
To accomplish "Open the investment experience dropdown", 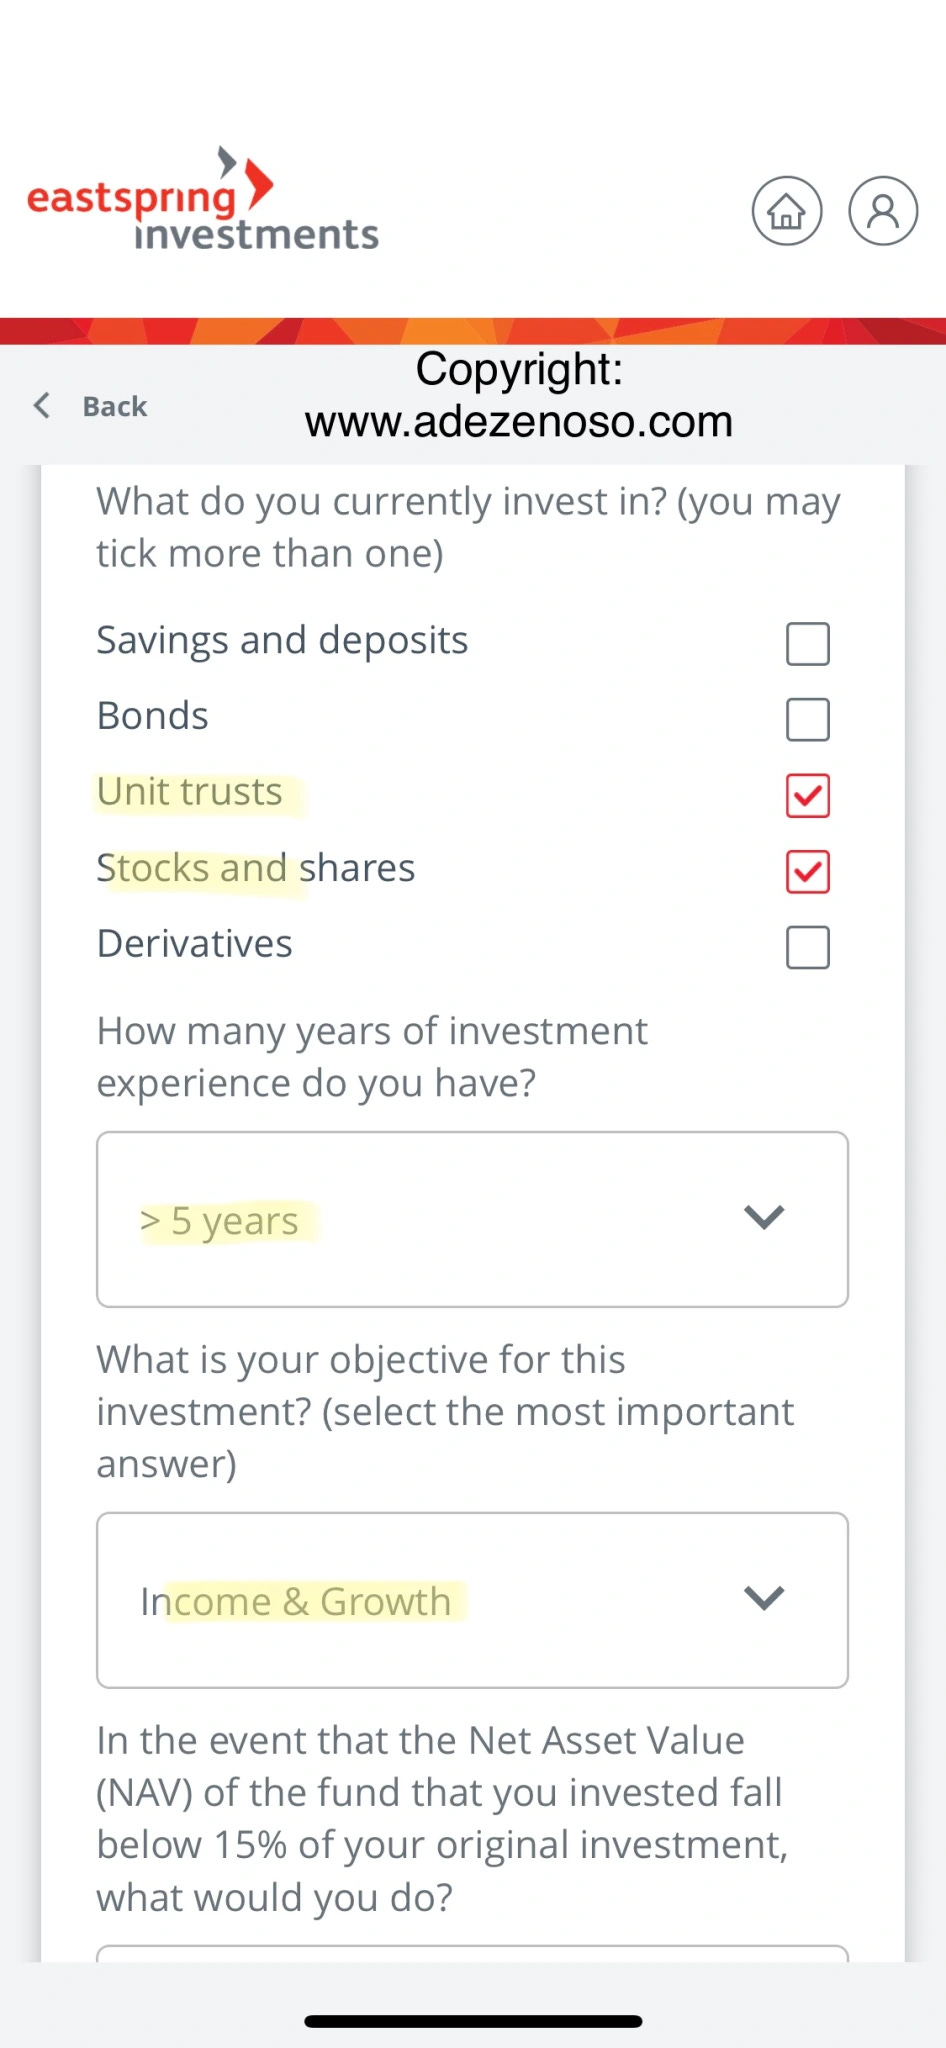I will click(x=472, y=1219).
